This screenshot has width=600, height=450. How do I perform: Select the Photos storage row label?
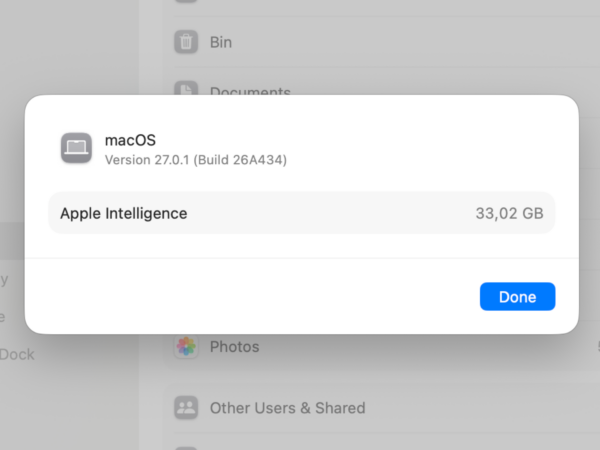[235, 347]
